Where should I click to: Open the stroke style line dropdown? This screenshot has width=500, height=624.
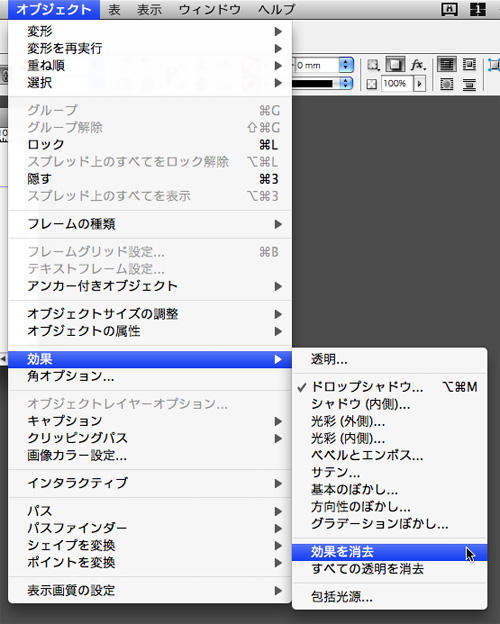346,83
